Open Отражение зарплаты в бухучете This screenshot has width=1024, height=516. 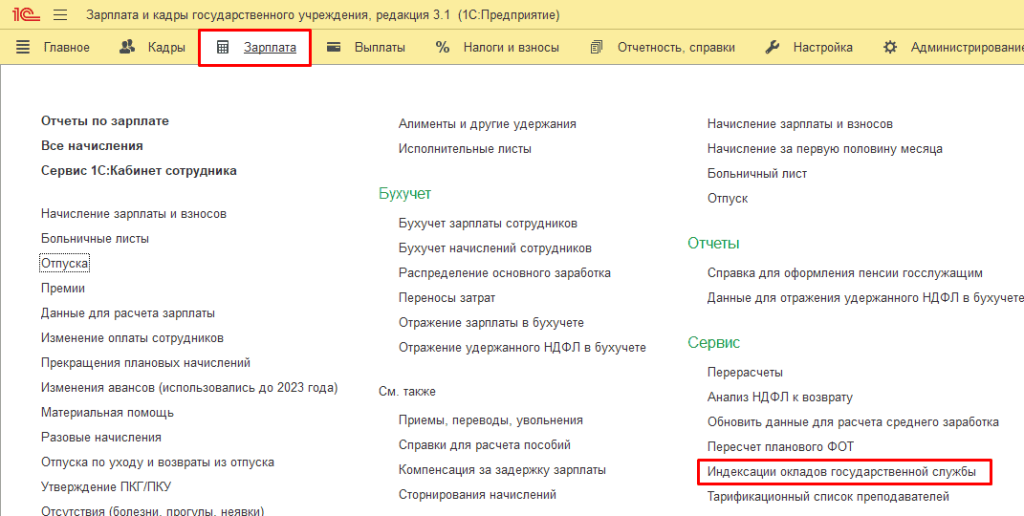click(491, 322)
